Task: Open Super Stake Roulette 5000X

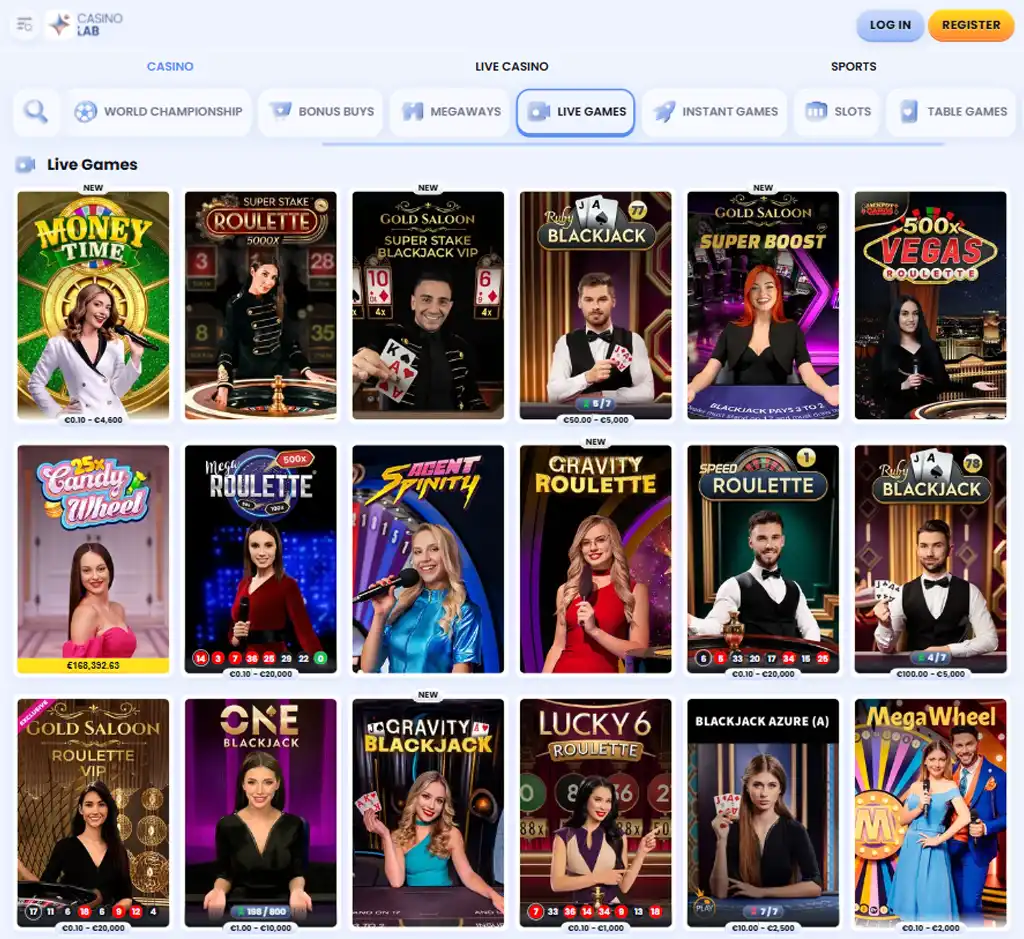Action: point(261,304)
